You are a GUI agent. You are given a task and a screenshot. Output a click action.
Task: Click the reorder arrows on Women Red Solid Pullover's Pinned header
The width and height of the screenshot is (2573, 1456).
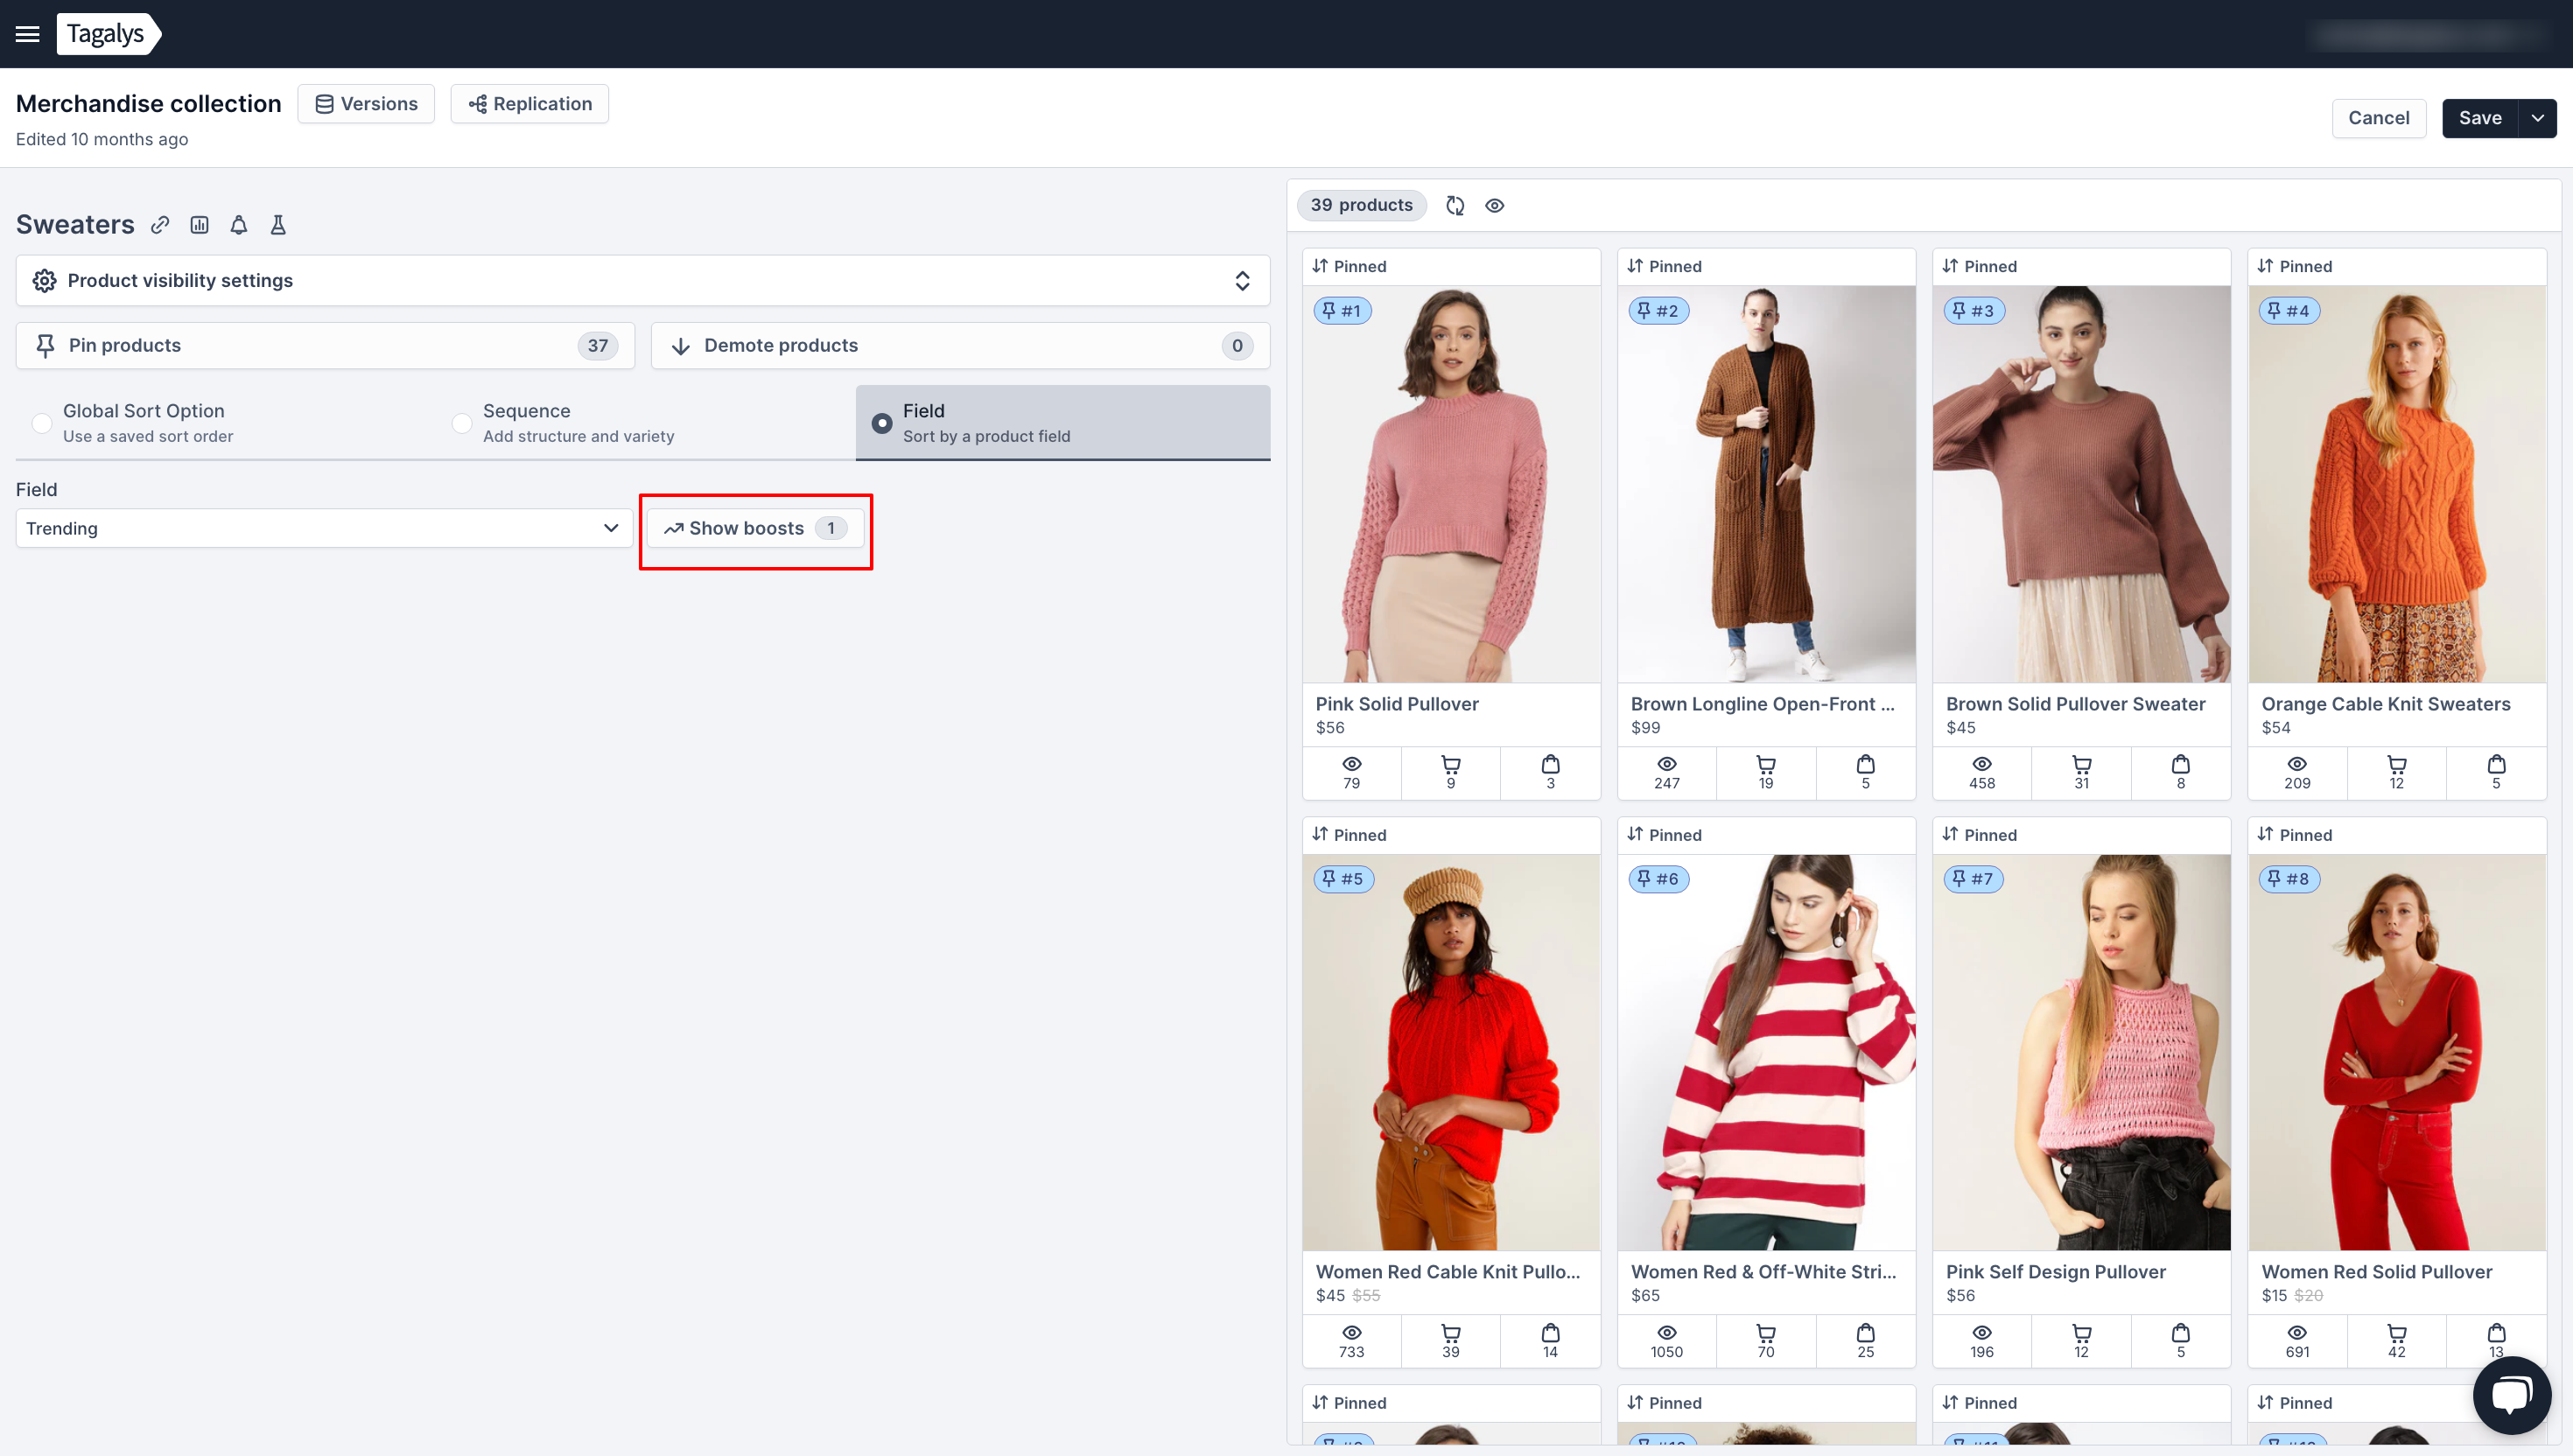tap(2265, 834)
